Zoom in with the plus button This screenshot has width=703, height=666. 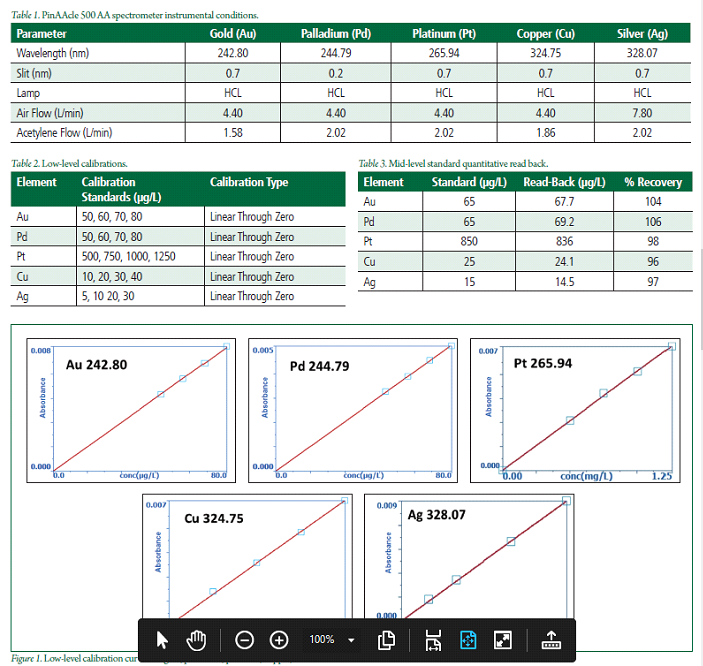(280, 640)
